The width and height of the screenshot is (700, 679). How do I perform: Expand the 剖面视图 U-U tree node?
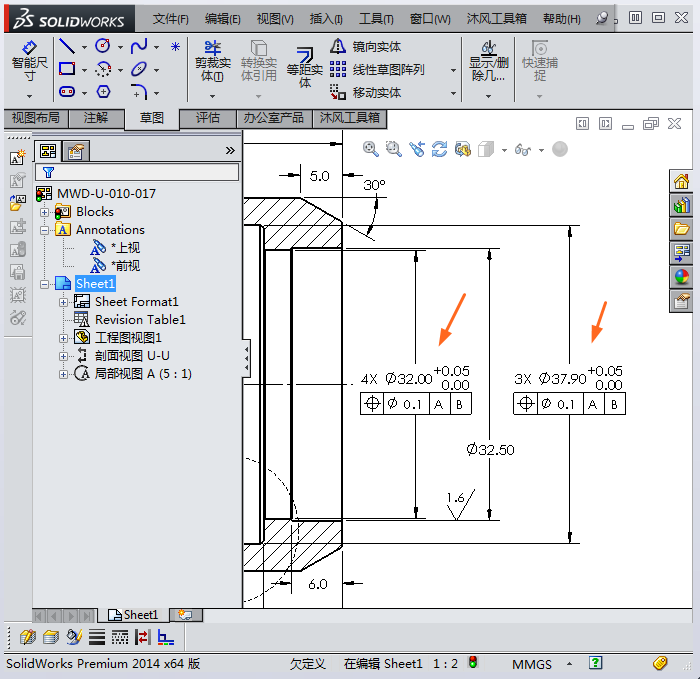(64, 356)
